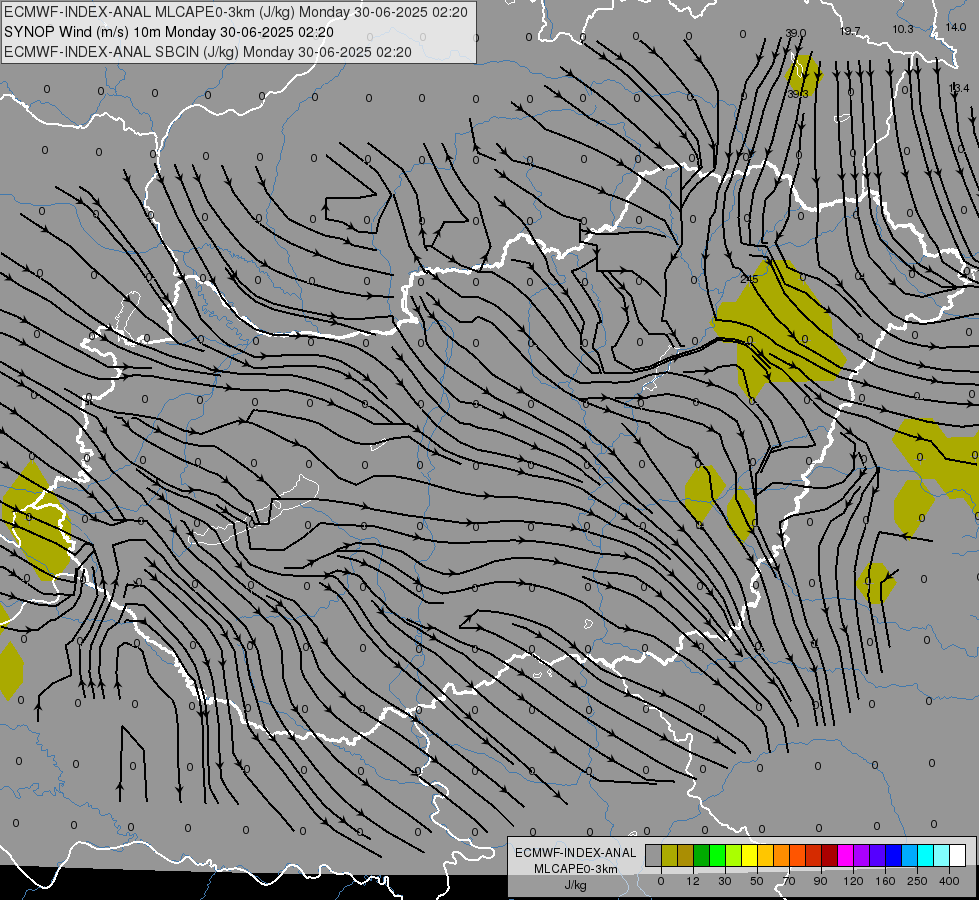This screenshot has width=979, height=900.
Task: Select the olive swatch in the legend
Action: [x=669, y=856]
